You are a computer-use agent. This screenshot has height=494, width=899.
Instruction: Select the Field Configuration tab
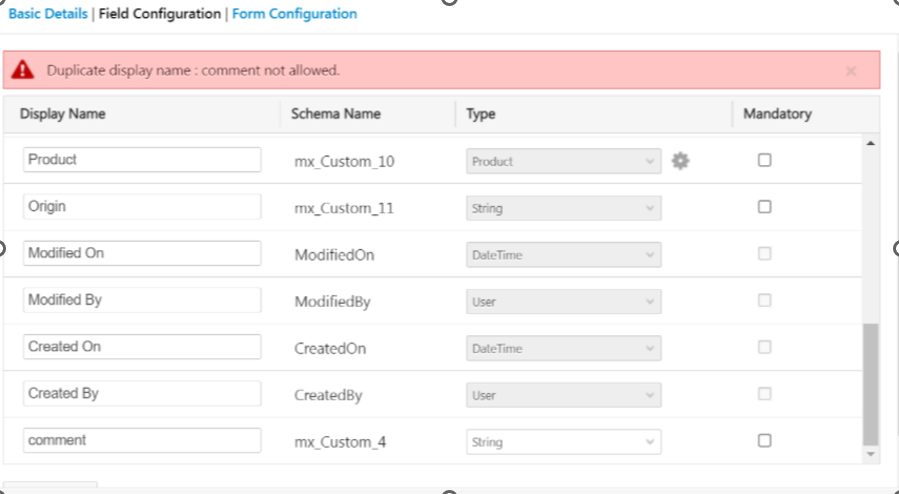(160, 14)
